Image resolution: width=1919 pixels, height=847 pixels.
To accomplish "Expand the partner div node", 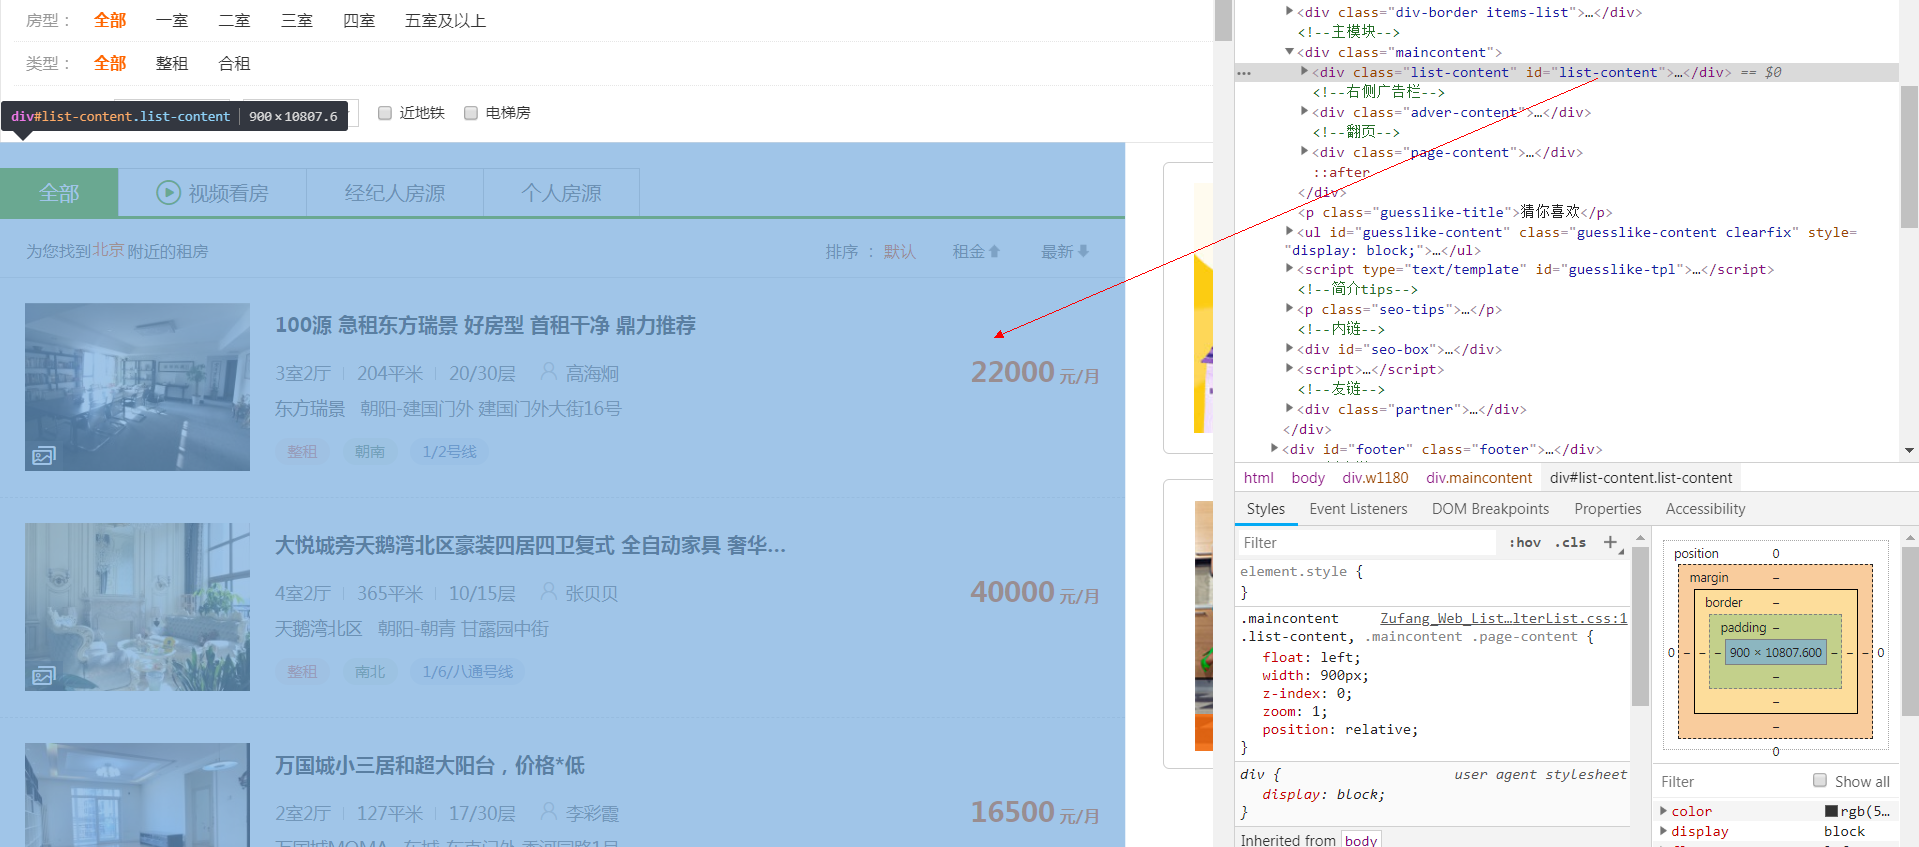I will point(1290,408).
